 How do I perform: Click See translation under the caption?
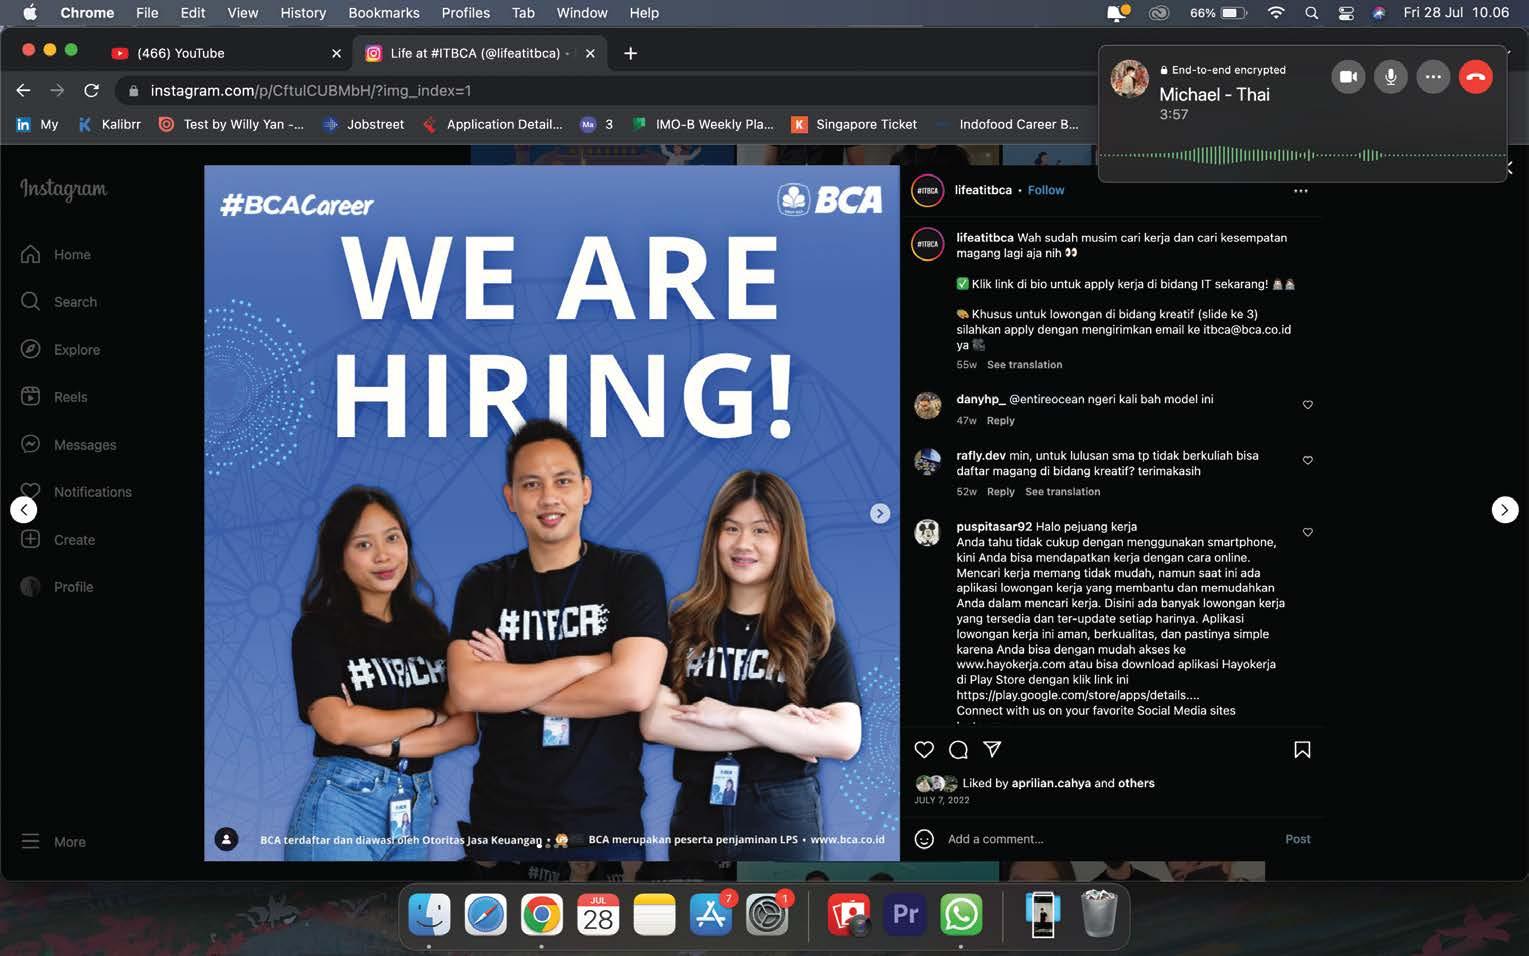point(1024,365)
